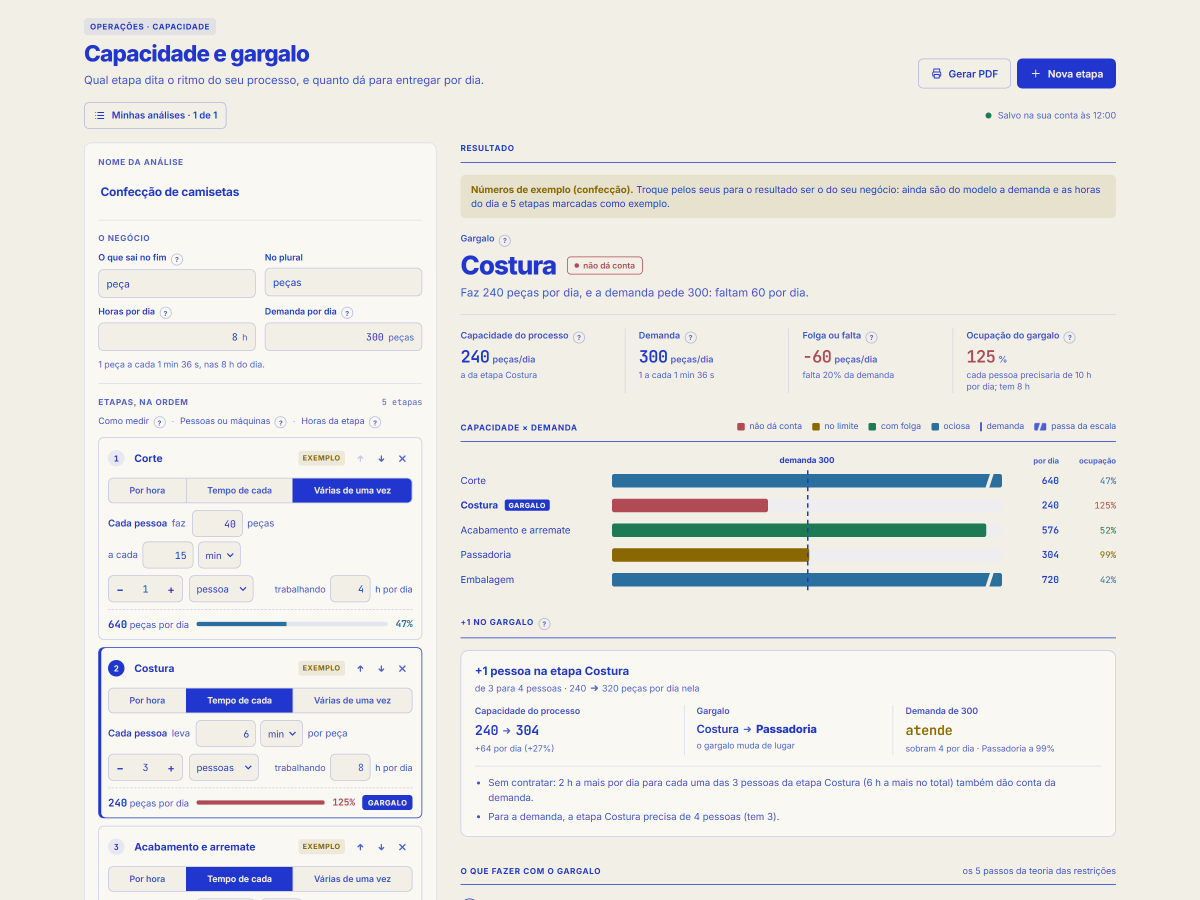This screenshot has width=1200, height=900.
Task: Select Várias de uma vez for Acabamento
Action: pos(352,879)
